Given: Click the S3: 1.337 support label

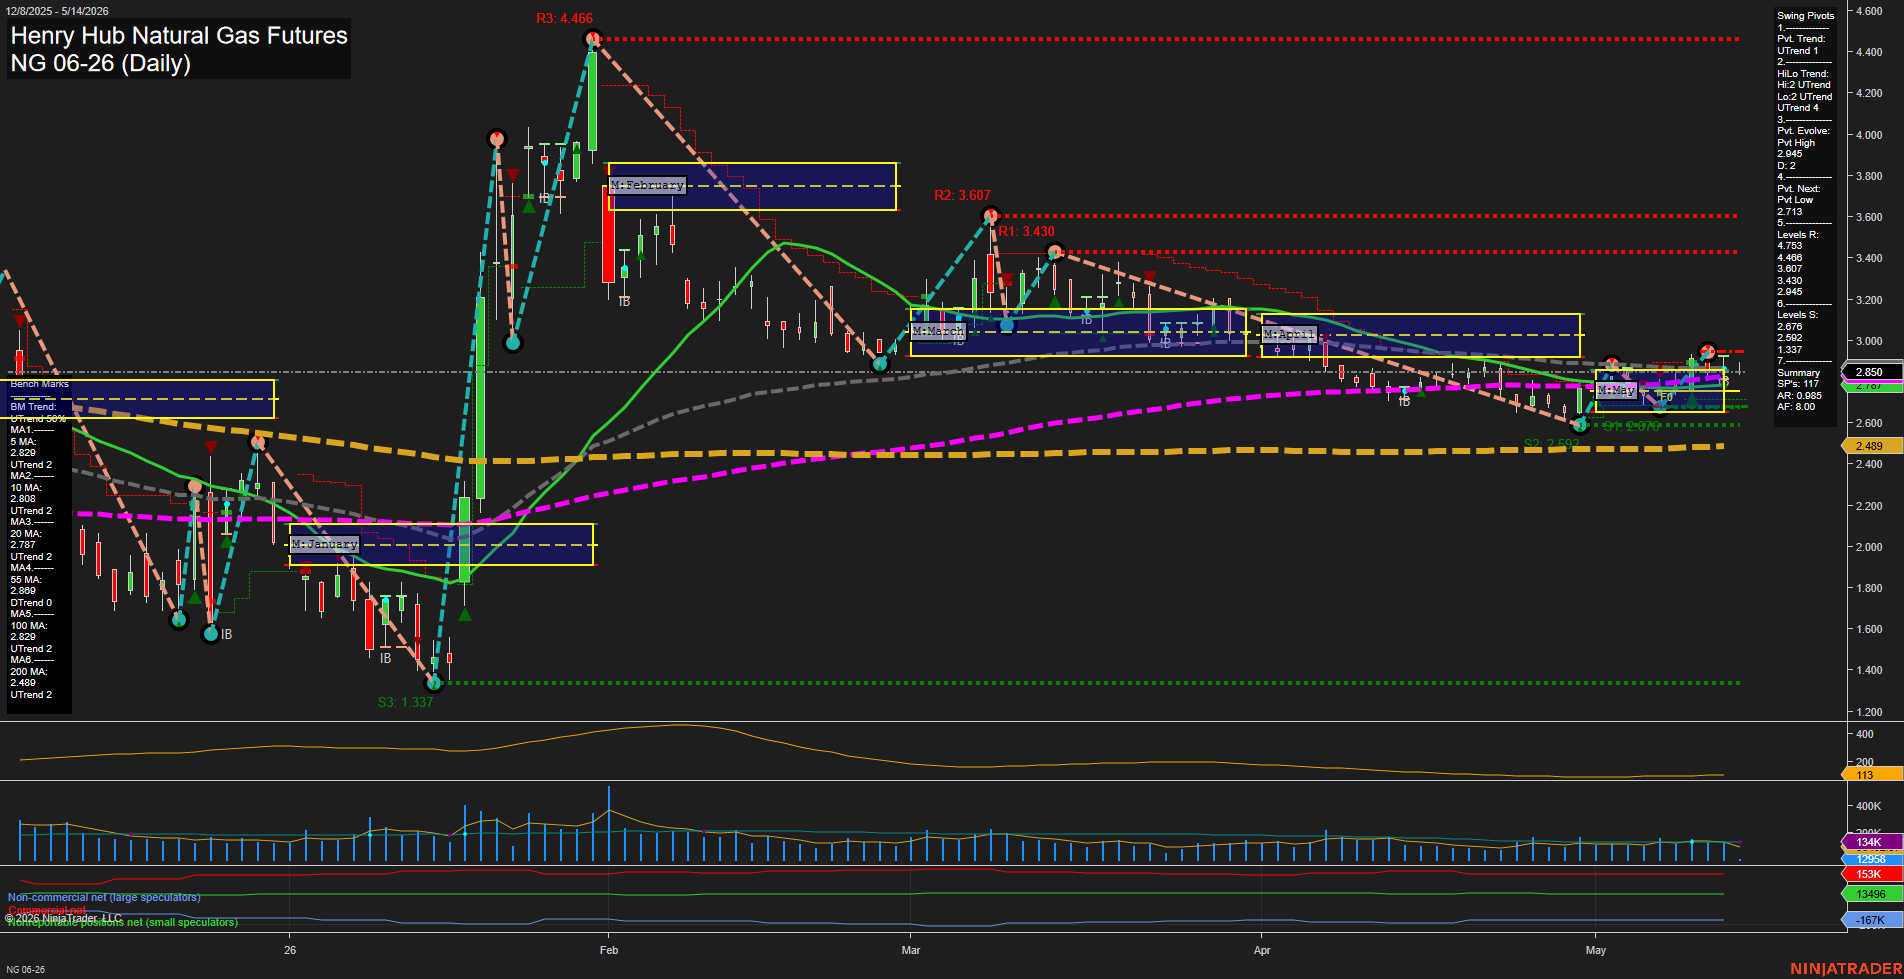Looking at the screenshot, I should [405, 703].
